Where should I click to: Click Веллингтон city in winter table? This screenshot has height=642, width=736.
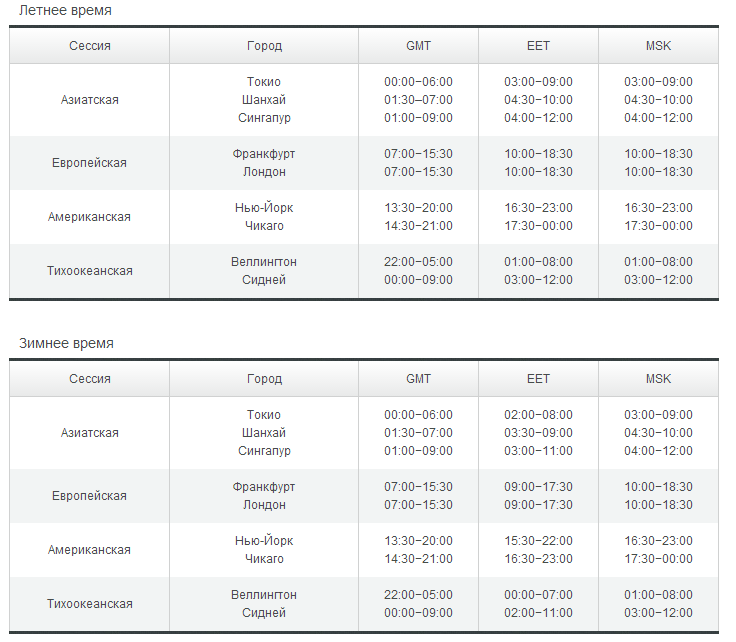264,595
